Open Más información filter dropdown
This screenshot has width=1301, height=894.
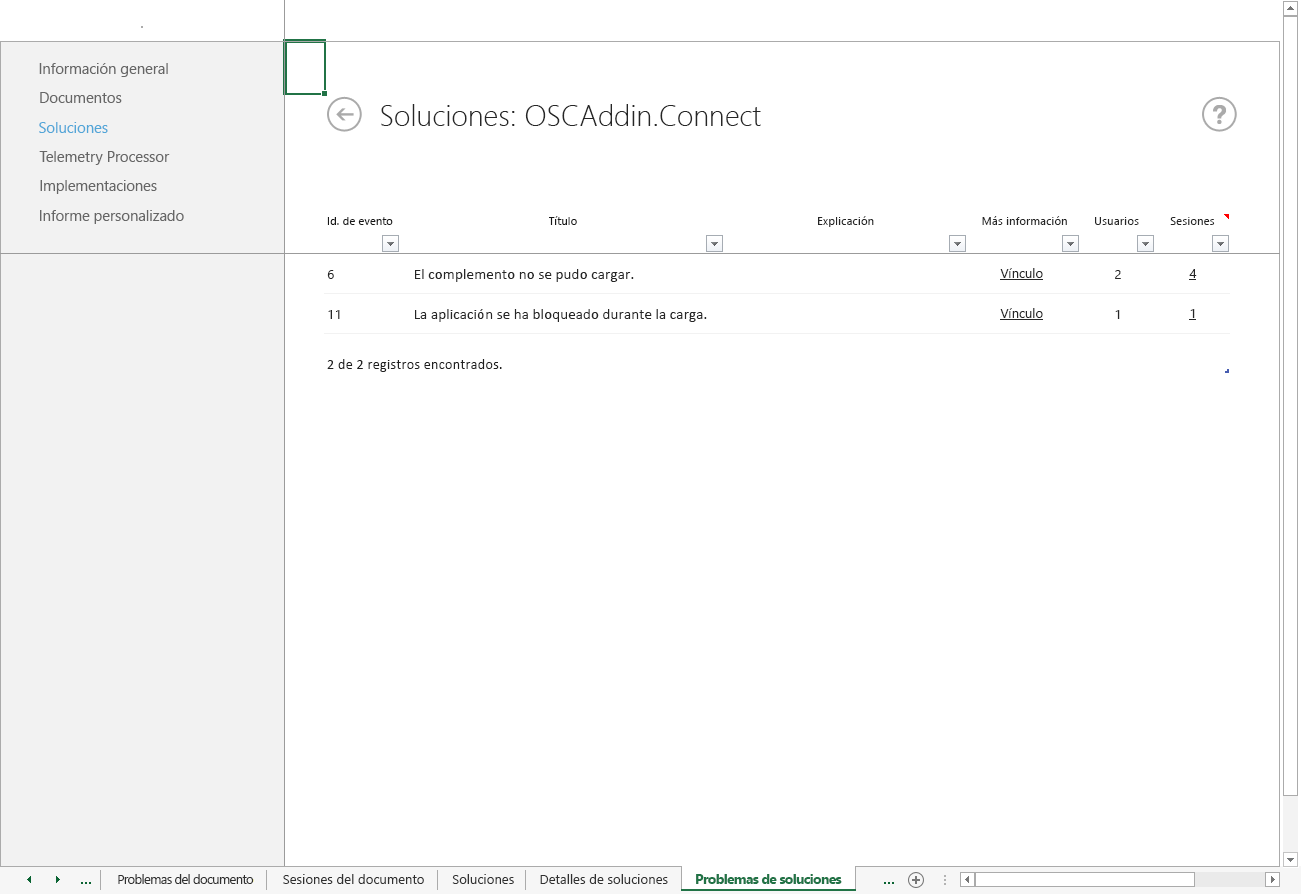tap(1070, 243)
